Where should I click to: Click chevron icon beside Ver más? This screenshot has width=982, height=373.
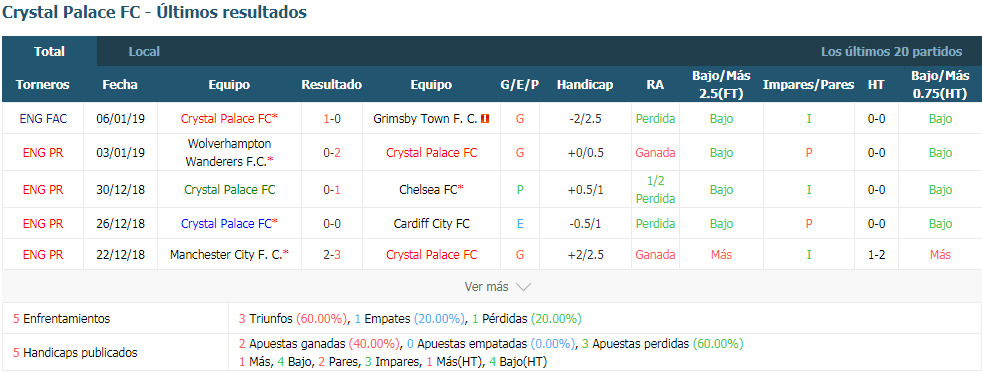(x=524, y=287)
